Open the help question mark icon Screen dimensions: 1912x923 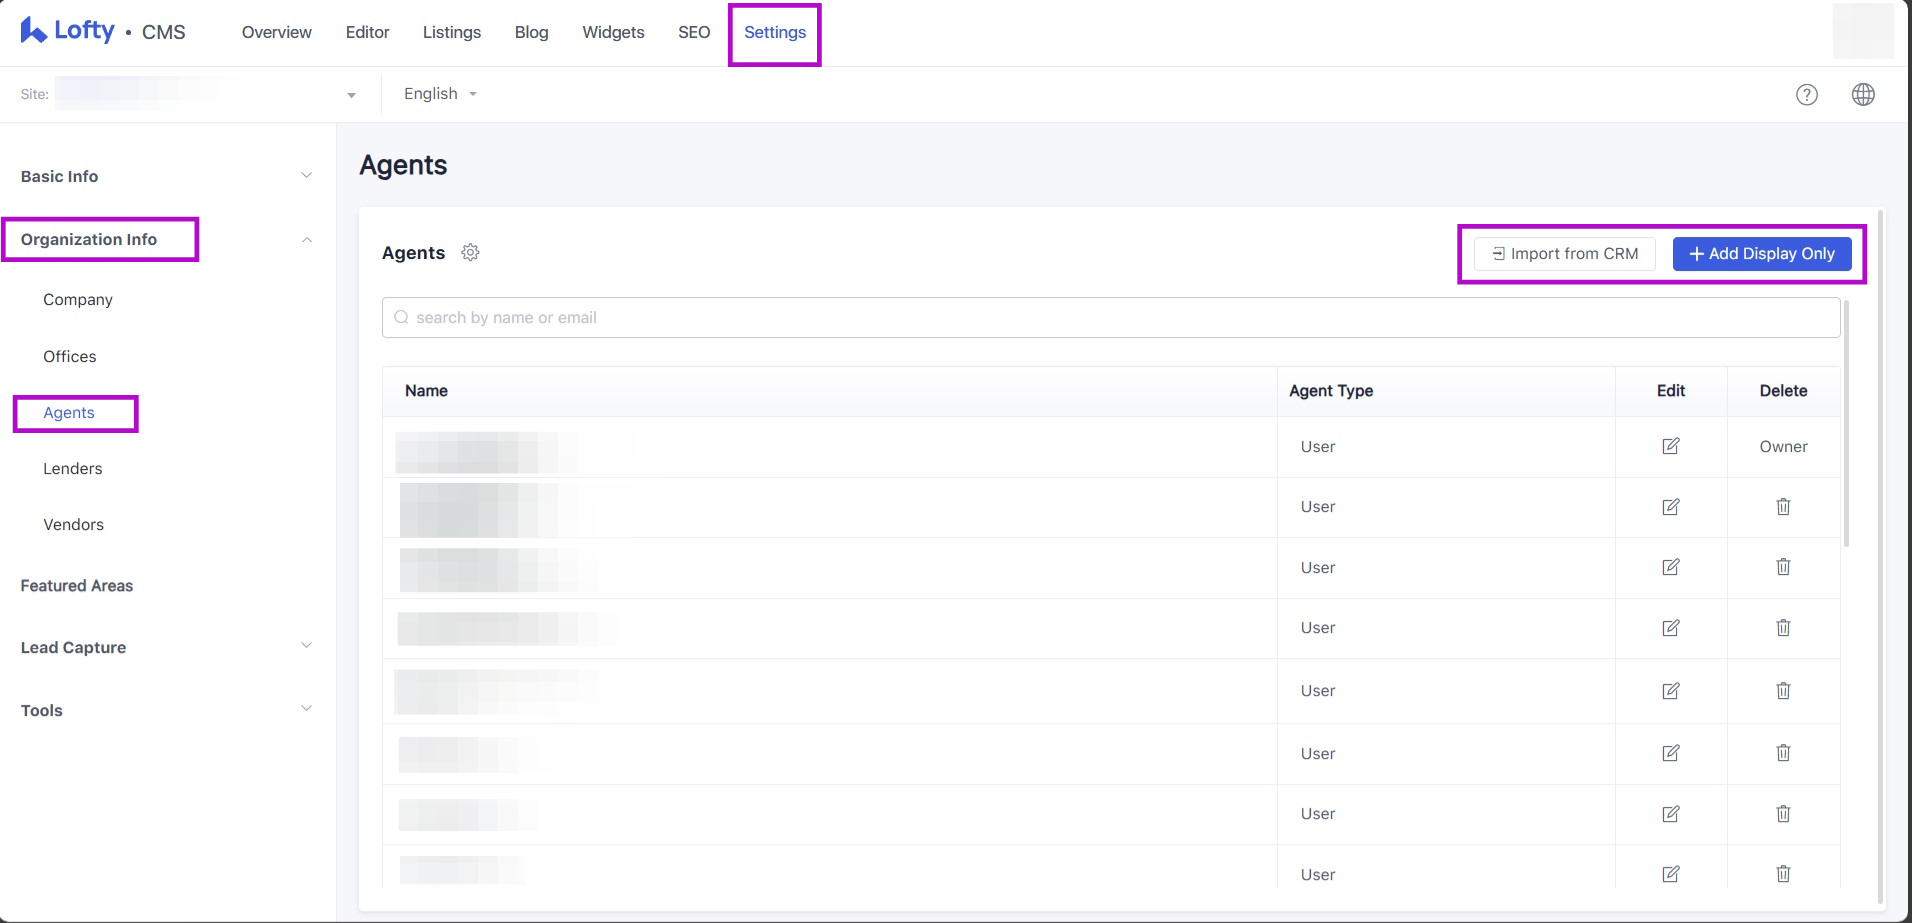1806,95
